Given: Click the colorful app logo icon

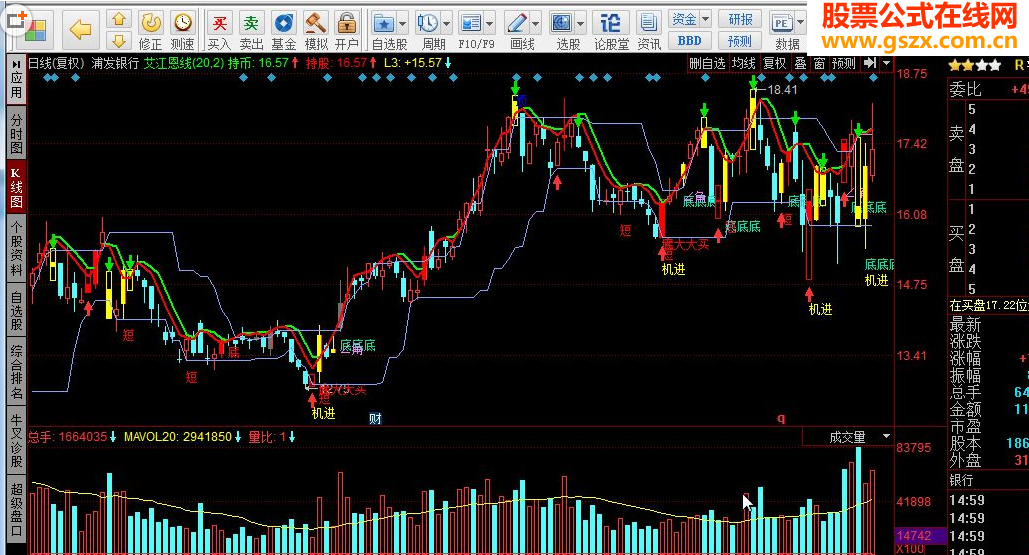Looking at the screenshot, I should [x=34, y=32].
